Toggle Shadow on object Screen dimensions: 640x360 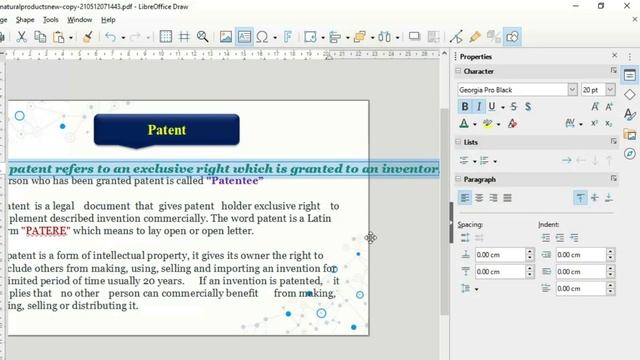[x=414, y=37]
